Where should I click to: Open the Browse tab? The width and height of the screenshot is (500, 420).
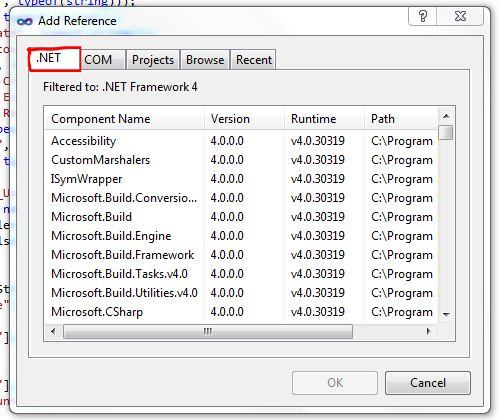coord(205,60)
